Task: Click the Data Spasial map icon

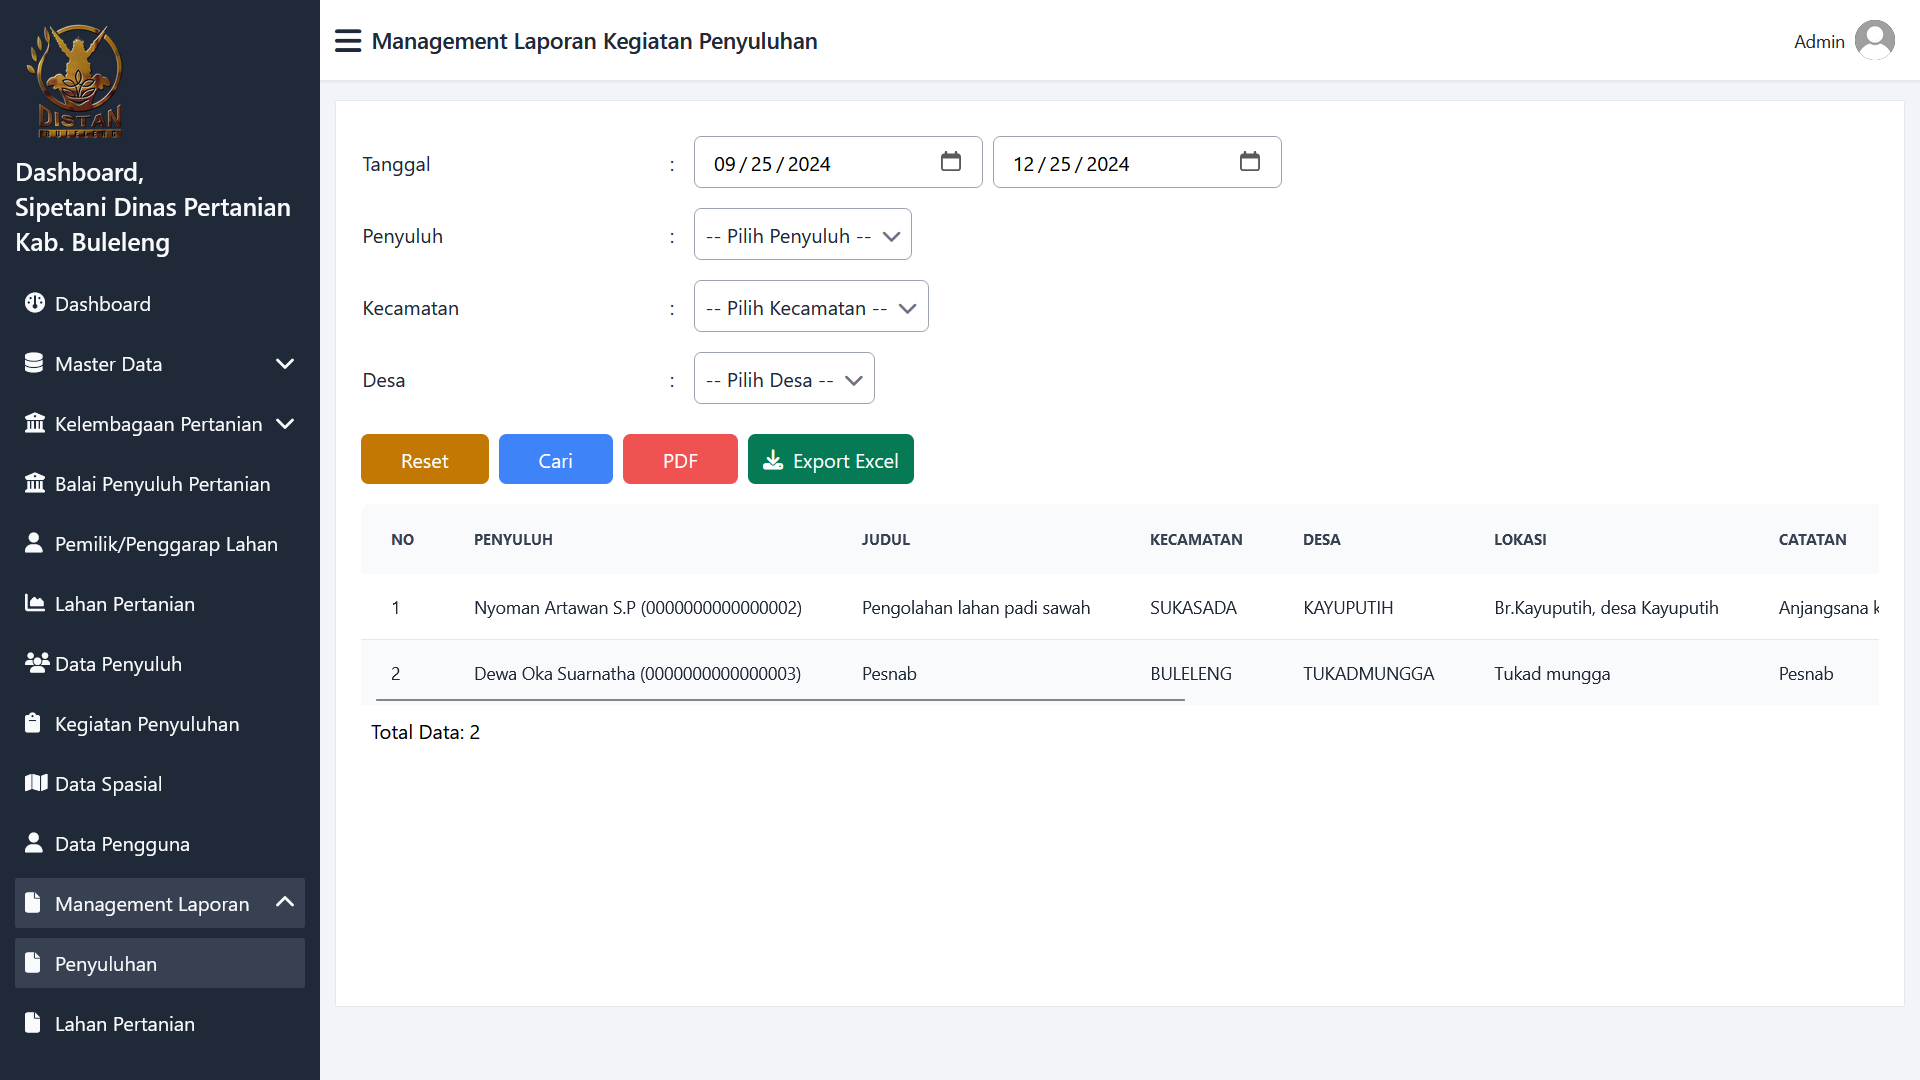Action: point(35,783)
